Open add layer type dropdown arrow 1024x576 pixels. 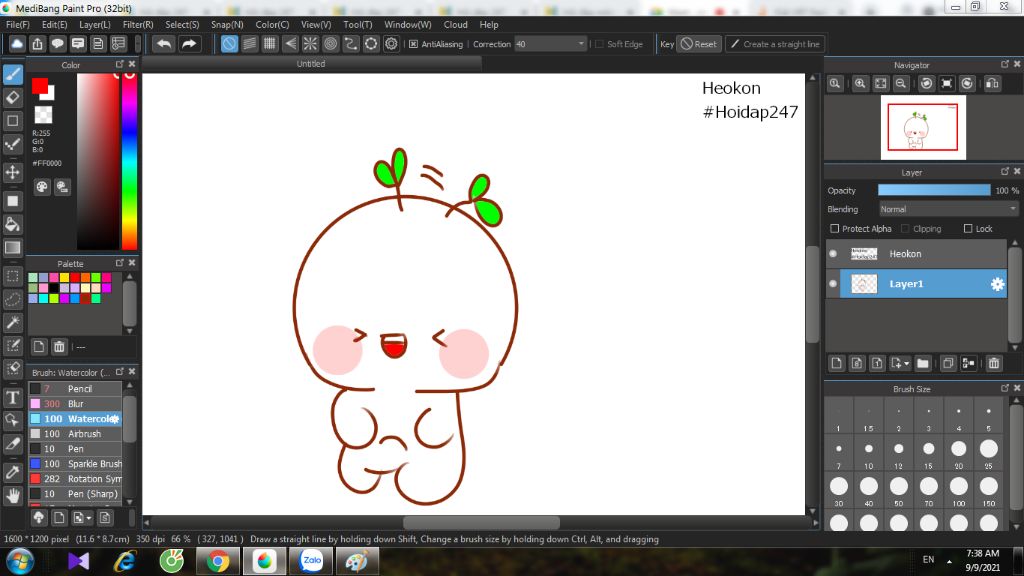click(906, 364)
